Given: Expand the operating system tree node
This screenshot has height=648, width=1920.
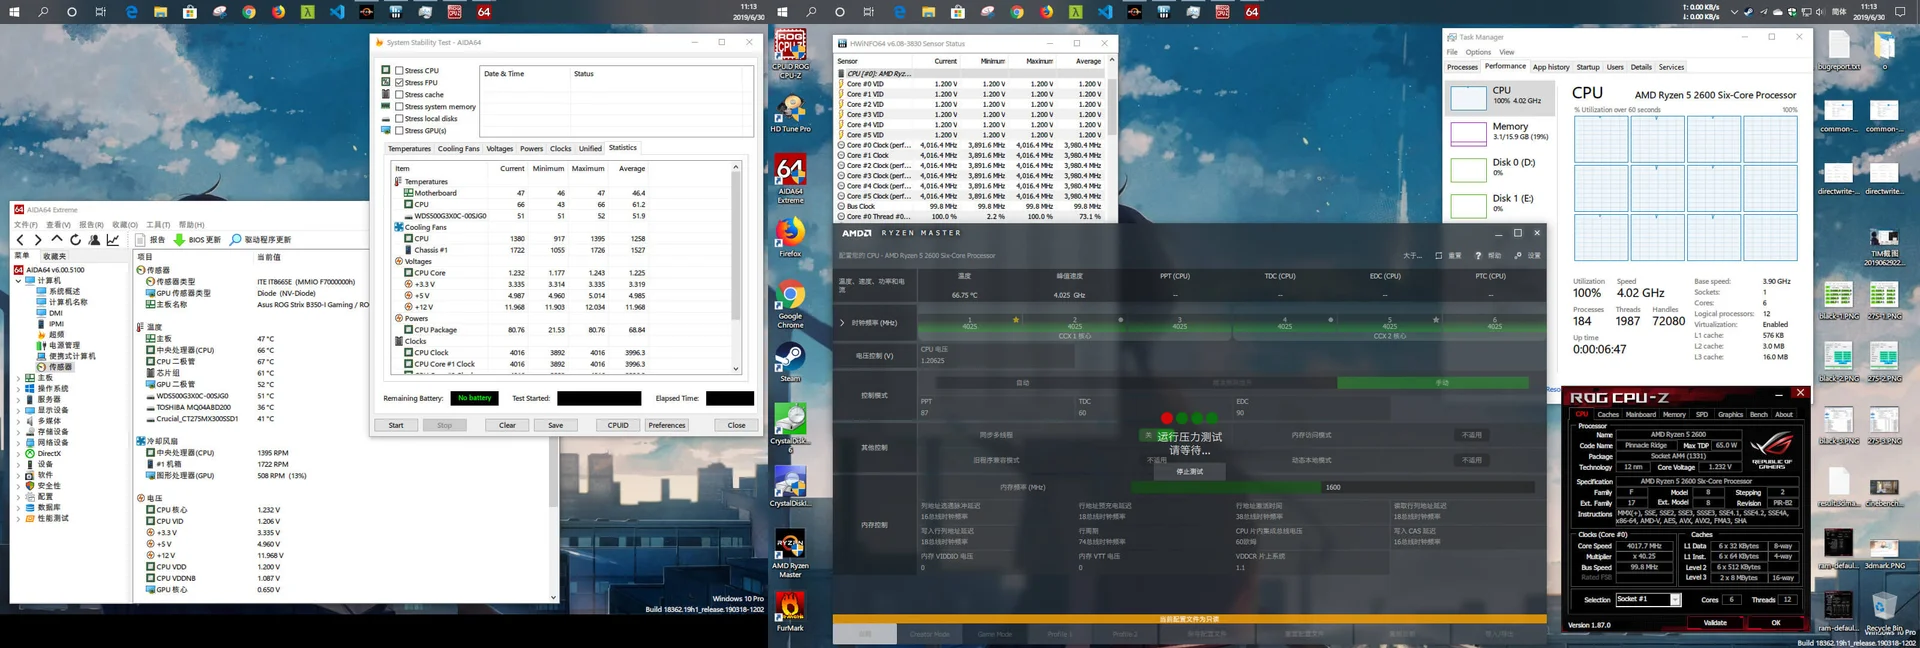Looking at the screenshot, I should point(18,389).
